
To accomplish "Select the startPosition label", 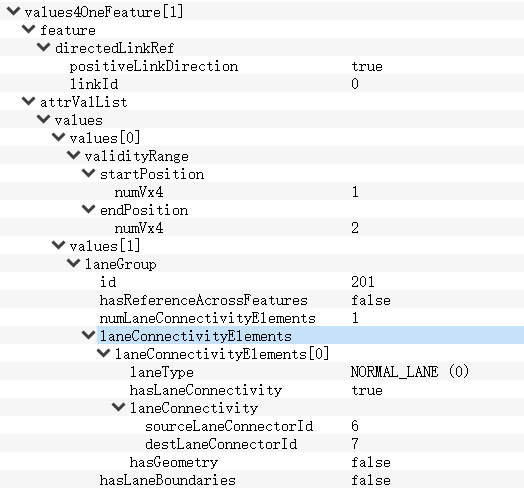I will (x=152, y=174).
